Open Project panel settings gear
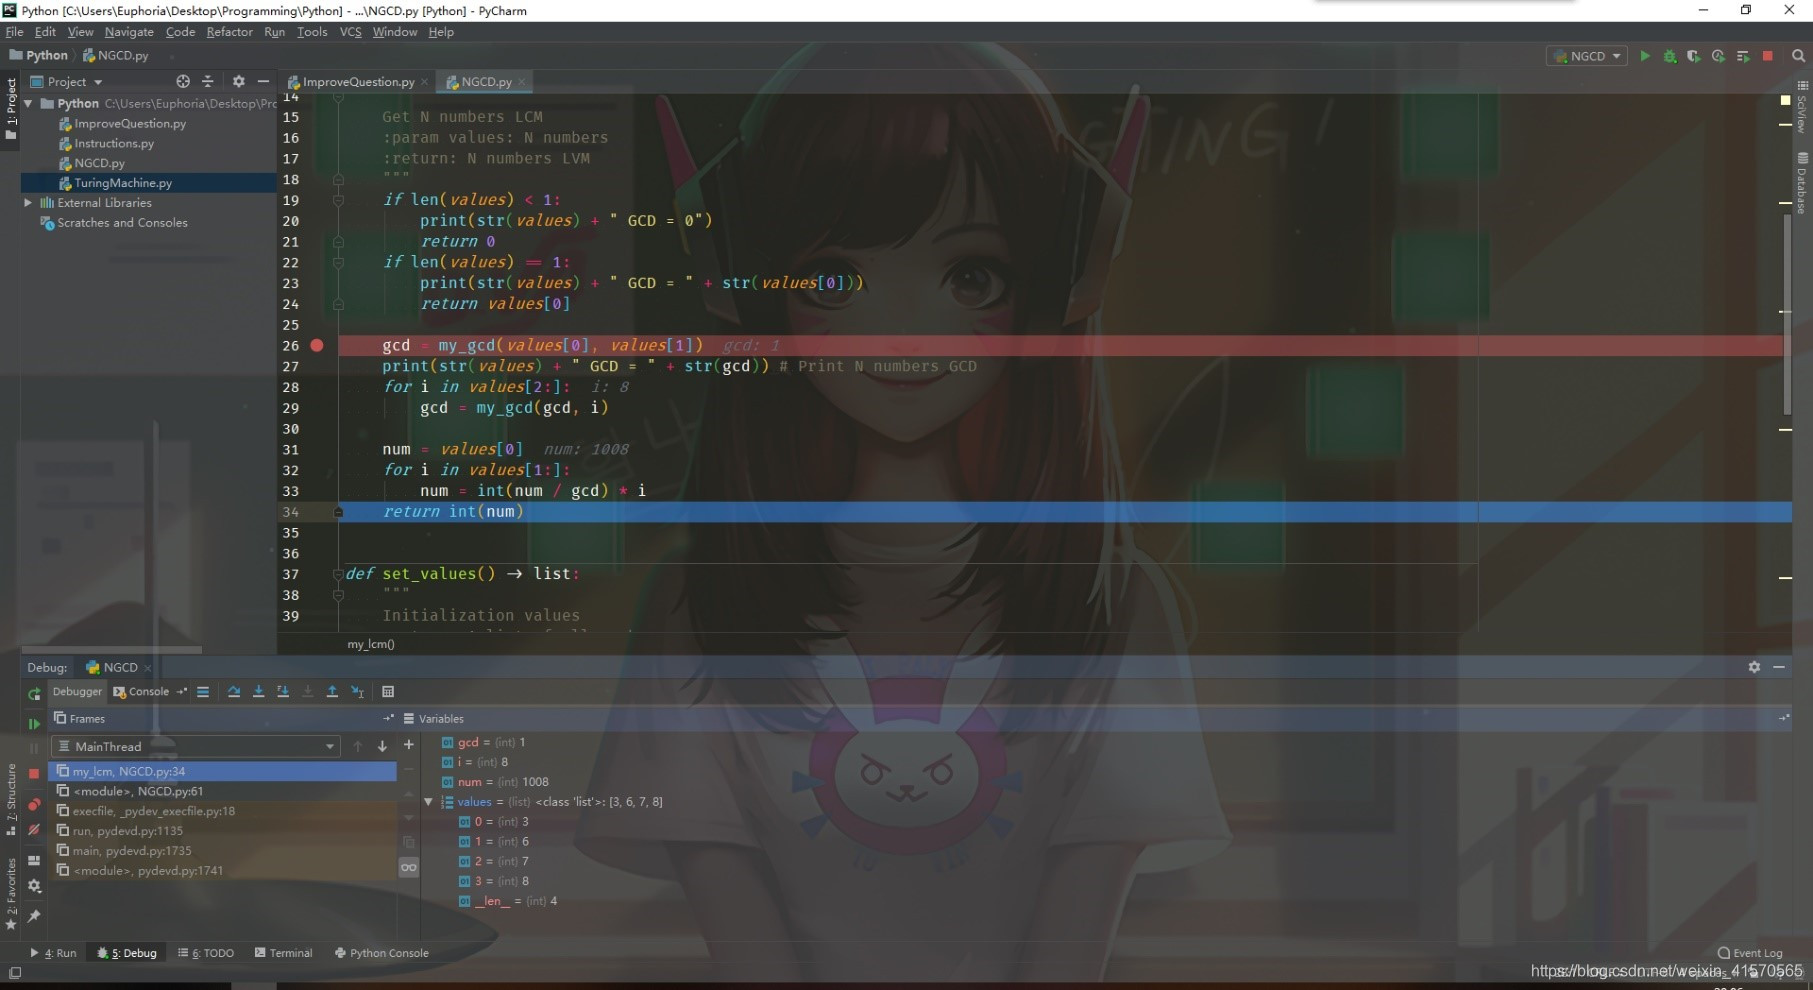1813x990 pixels. coord(238,81)
